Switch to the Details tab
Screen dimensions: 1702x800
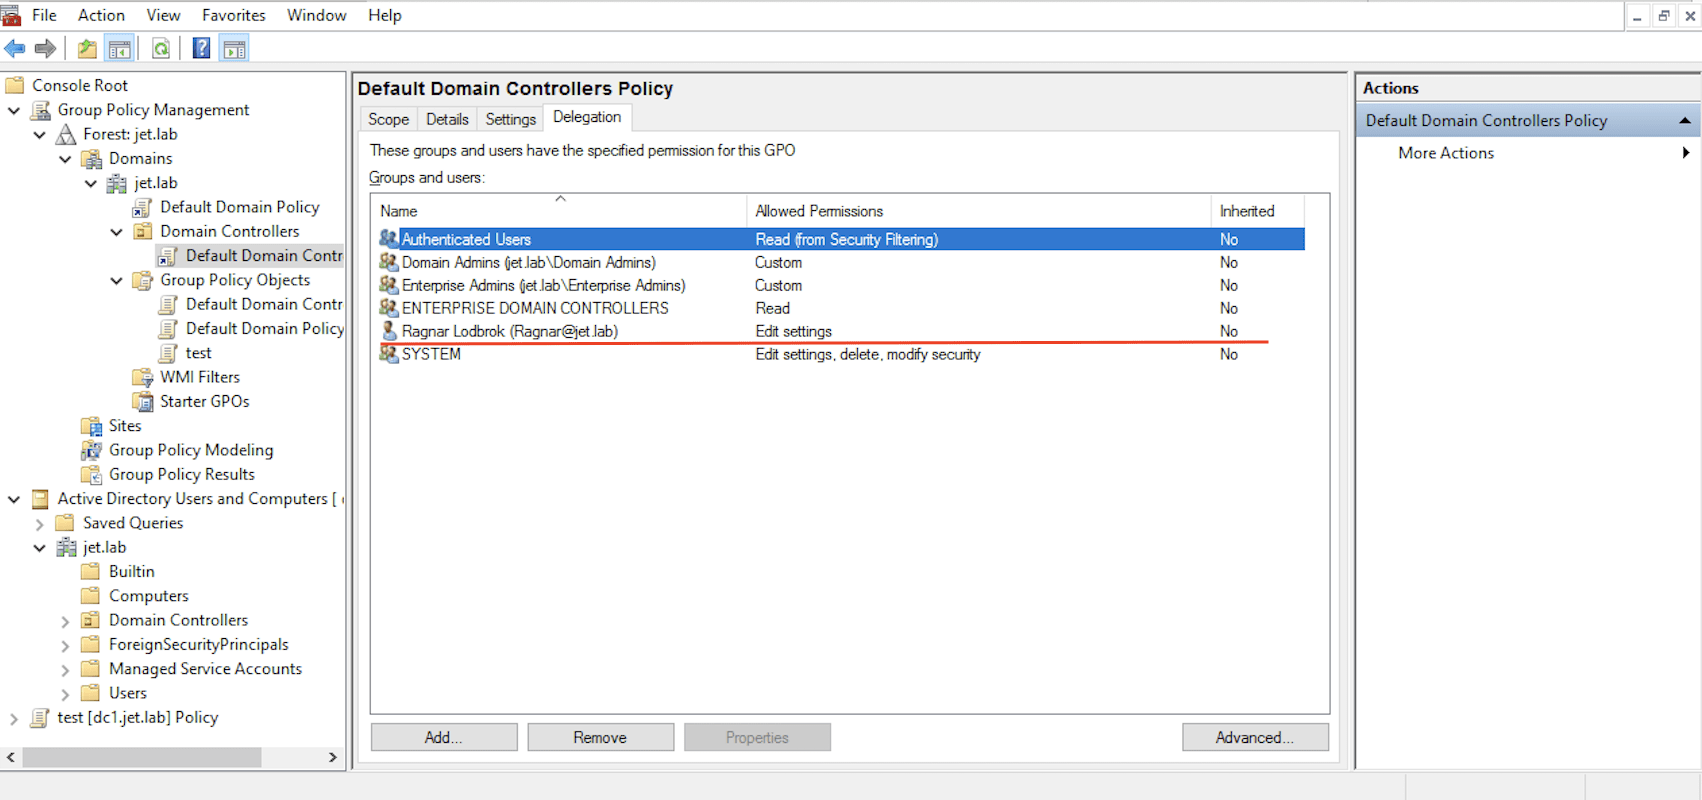pyautogui.click(x=447, y=119)
